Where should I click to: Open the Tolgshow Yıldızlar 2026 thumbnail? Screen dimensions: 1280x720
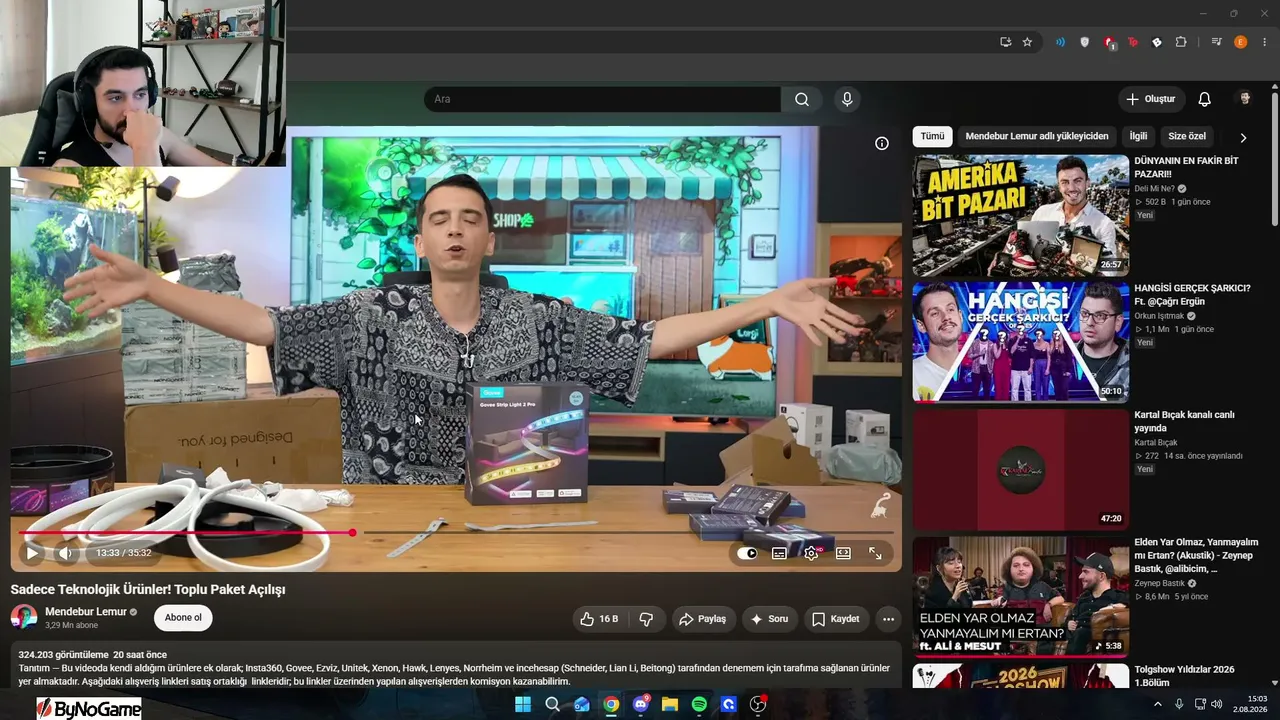(1021, 676)
